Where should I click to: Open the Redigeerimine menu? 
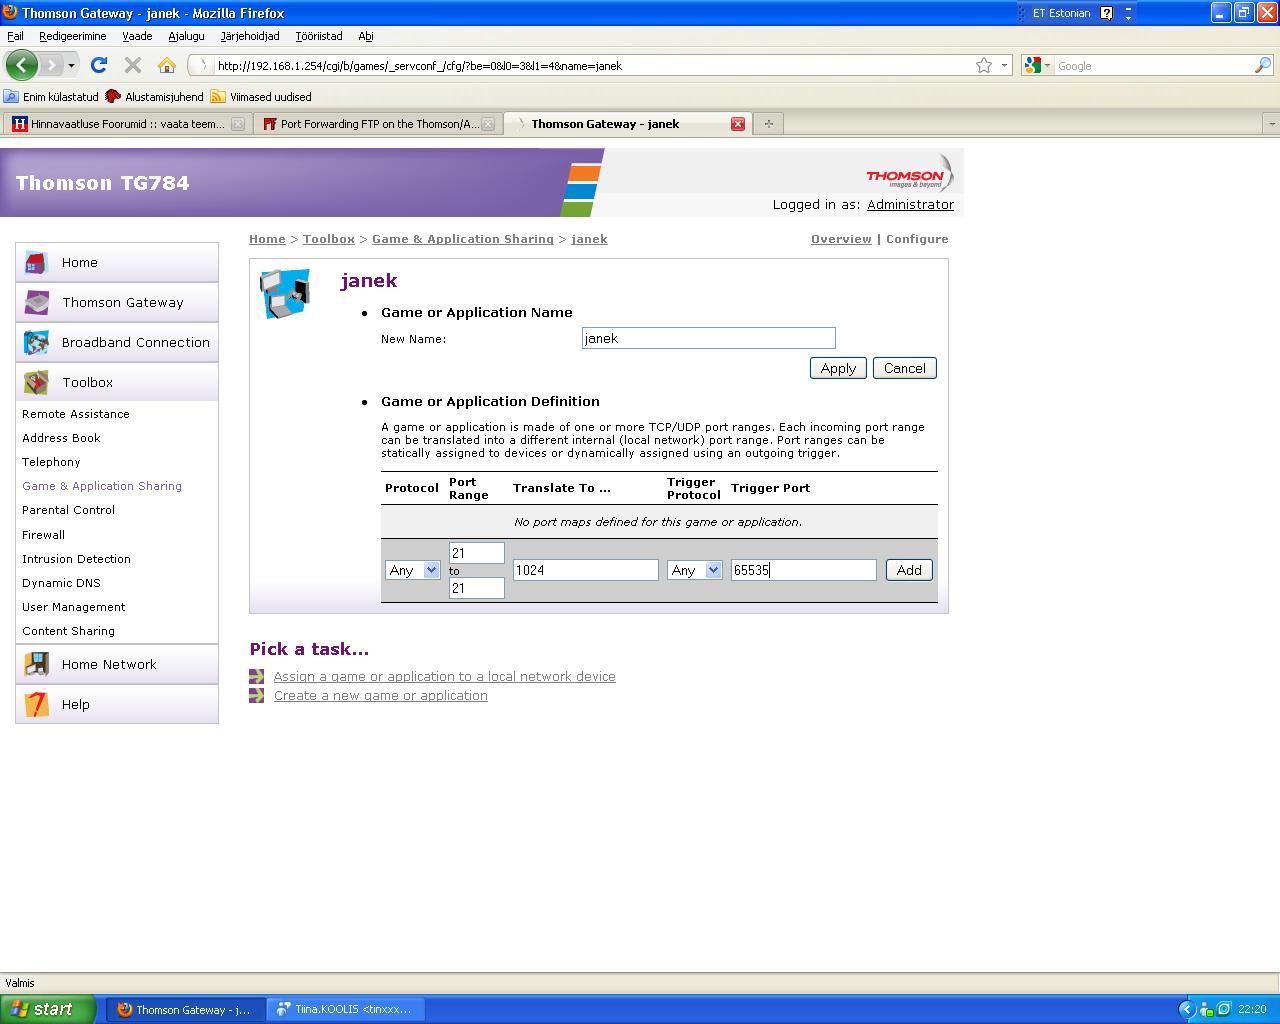click(x=72, y=36)
